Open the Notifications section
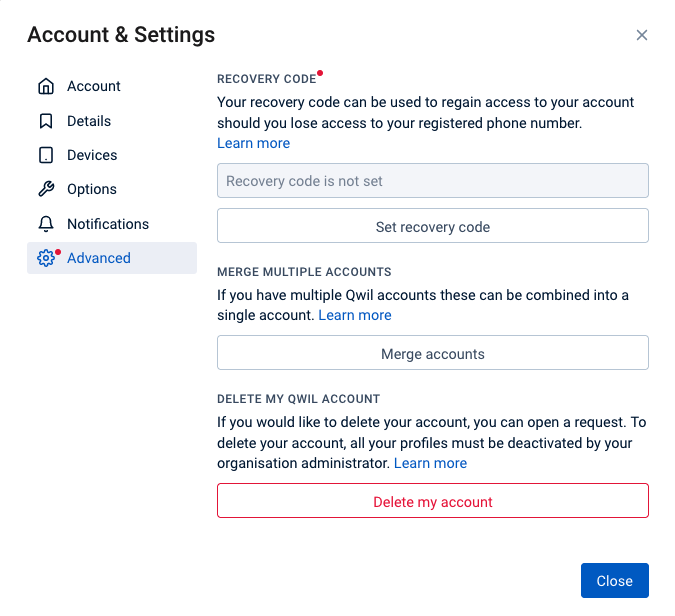Viewport: 675px width, 616px height. (x=108, y=224)
